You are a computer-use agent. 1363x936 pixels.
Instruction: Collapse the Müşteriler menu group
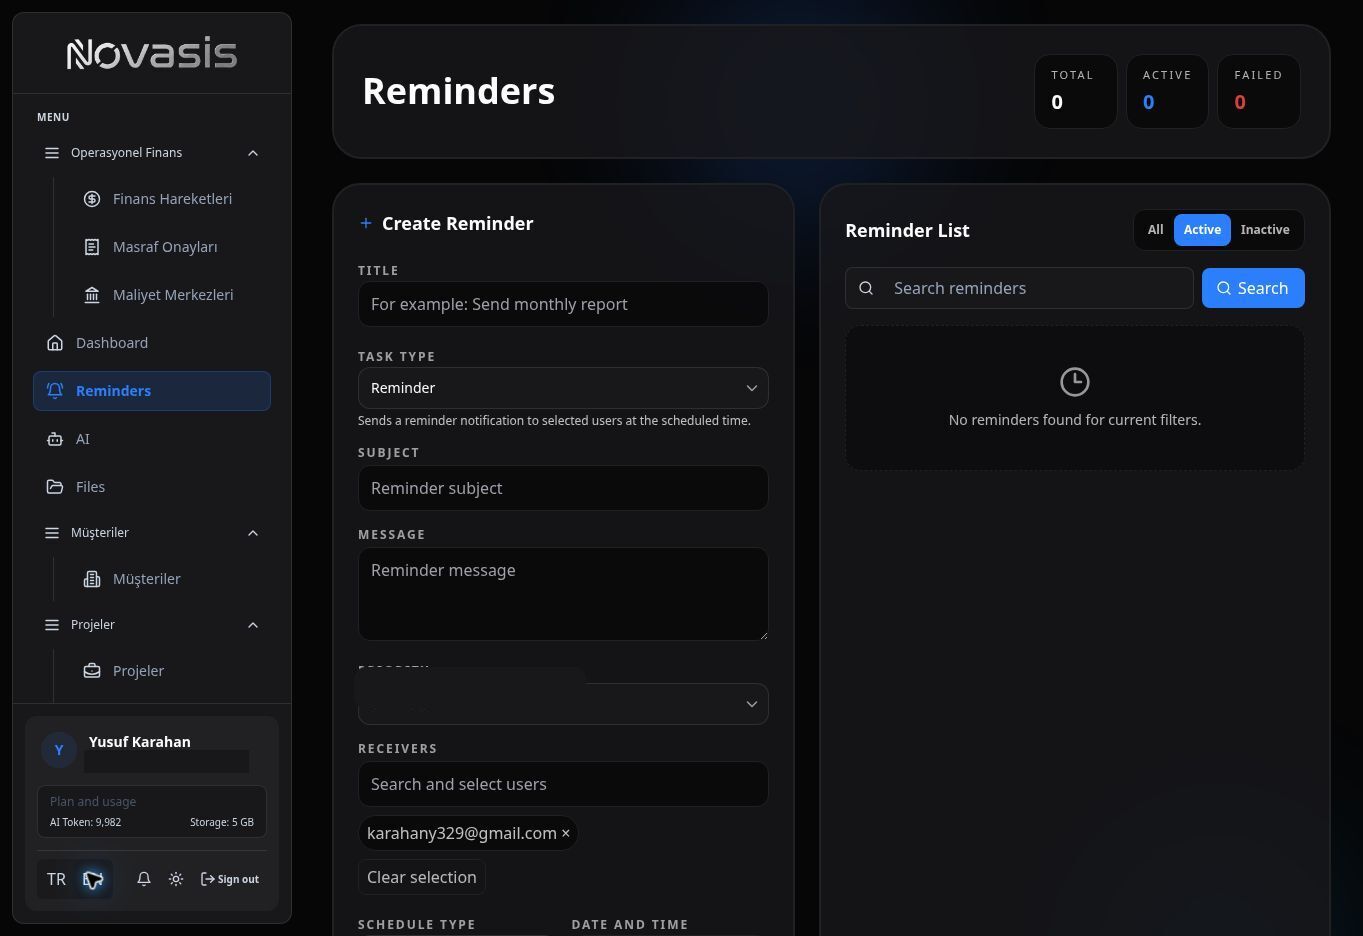(152, 533)
